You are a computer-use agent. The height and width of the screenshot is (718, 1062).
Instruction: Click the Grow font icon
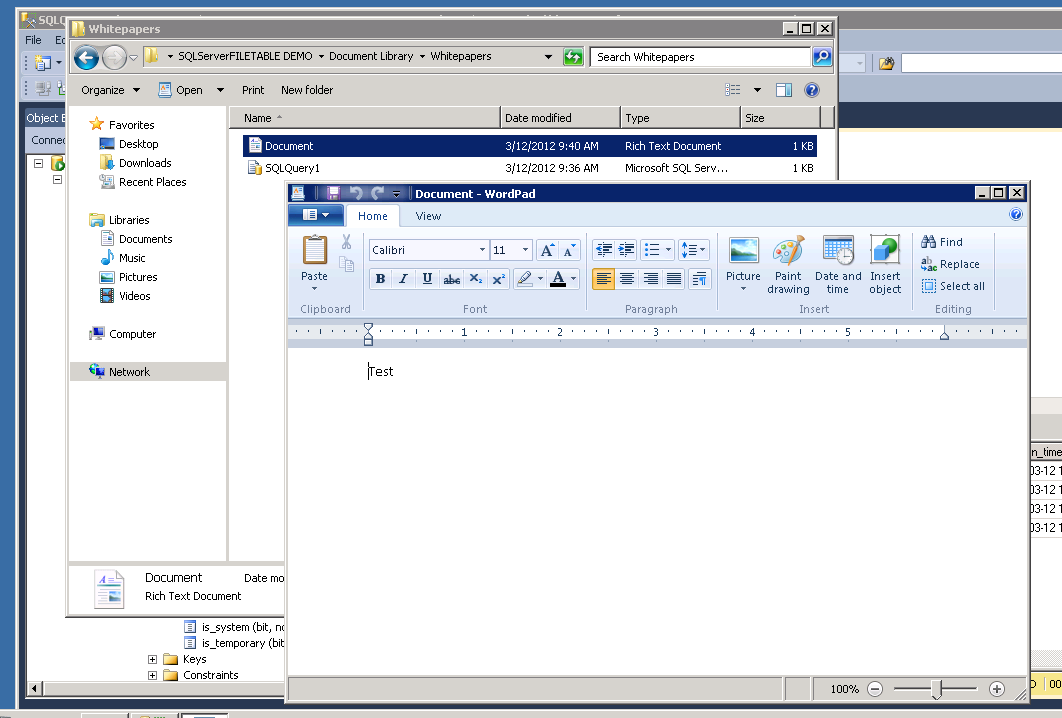(x=547, y=250)
